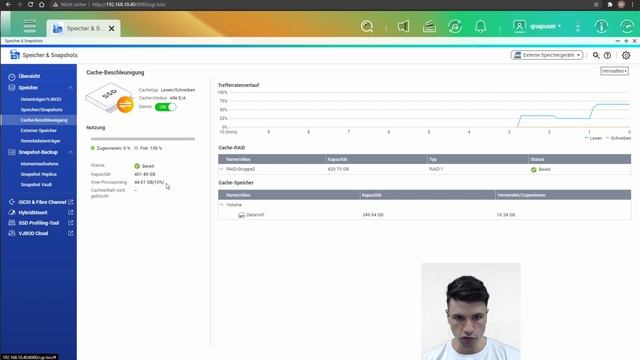
Task: Open the QTS main menu hamburger icon
Action: [x=29, y=26]
